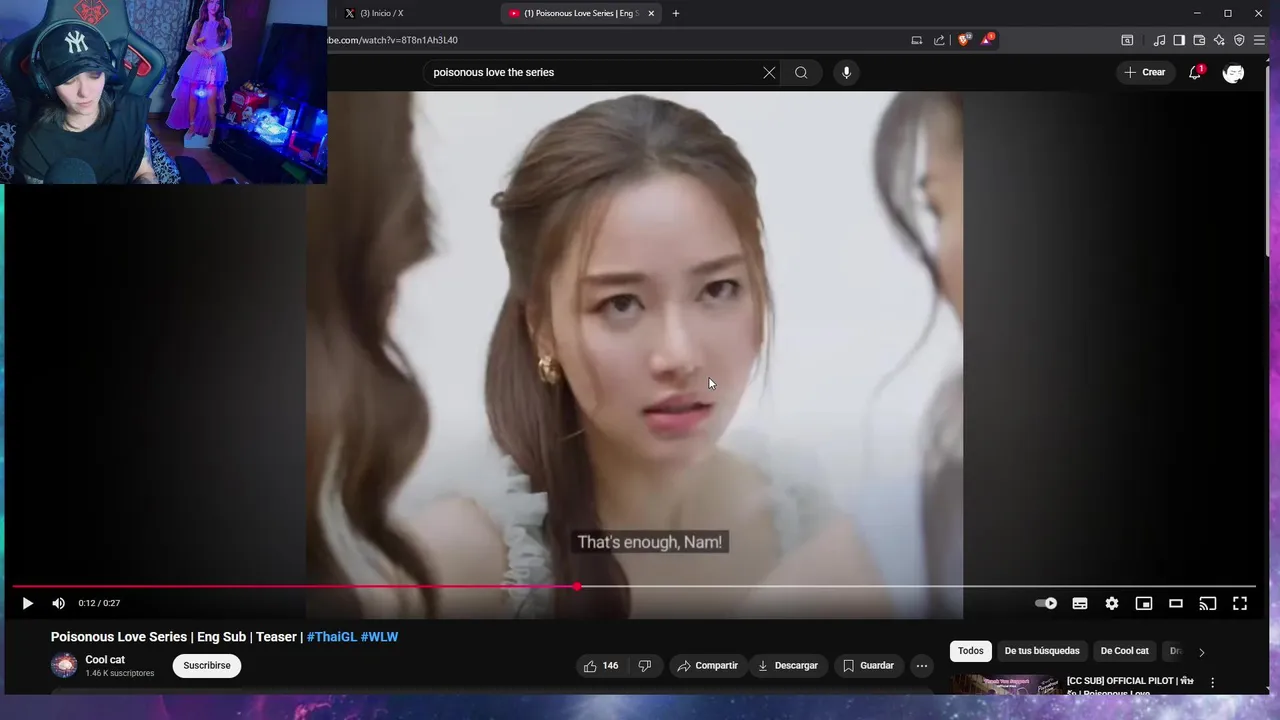The height and width of the screenshot is (720, 1280).
Task: Dislike the video
Action: point(645,665)
